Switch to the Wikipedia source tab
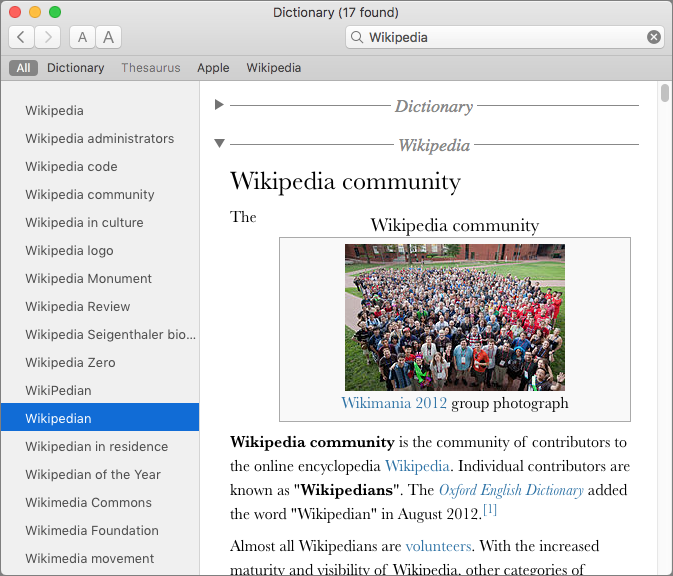Image resolution: width=673 pixels, height=576 pixels. (273, 68)
